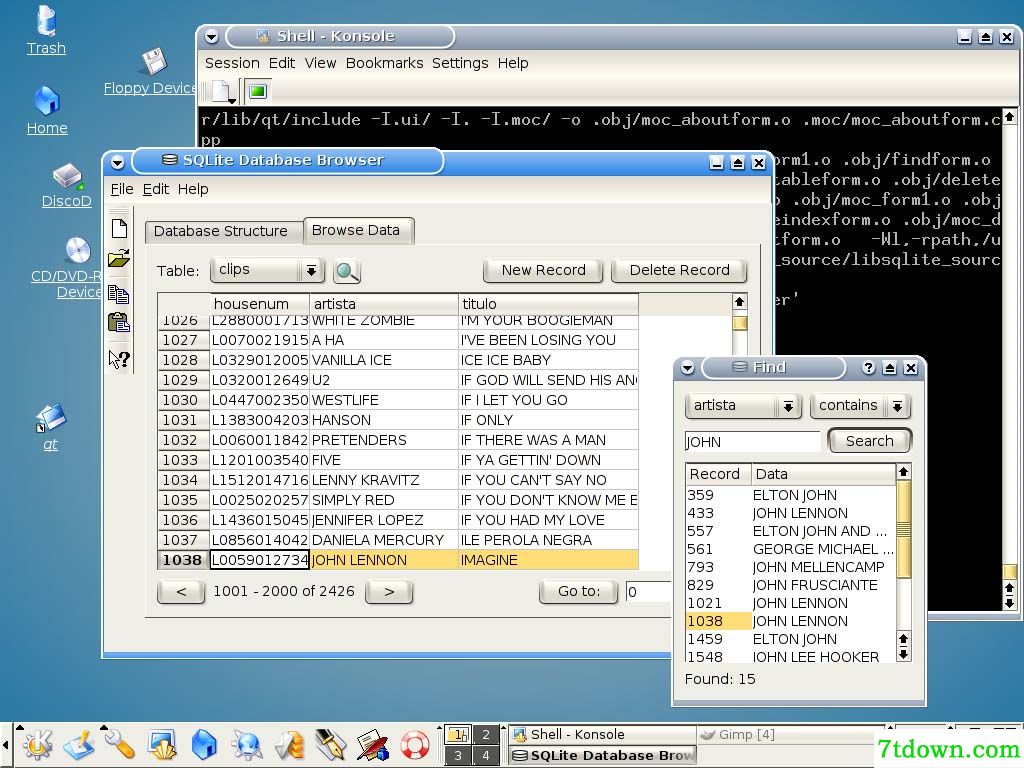Click the data table vertical scrollbar thumb
The image size is (1024, 768).
[x=739, y=323]
